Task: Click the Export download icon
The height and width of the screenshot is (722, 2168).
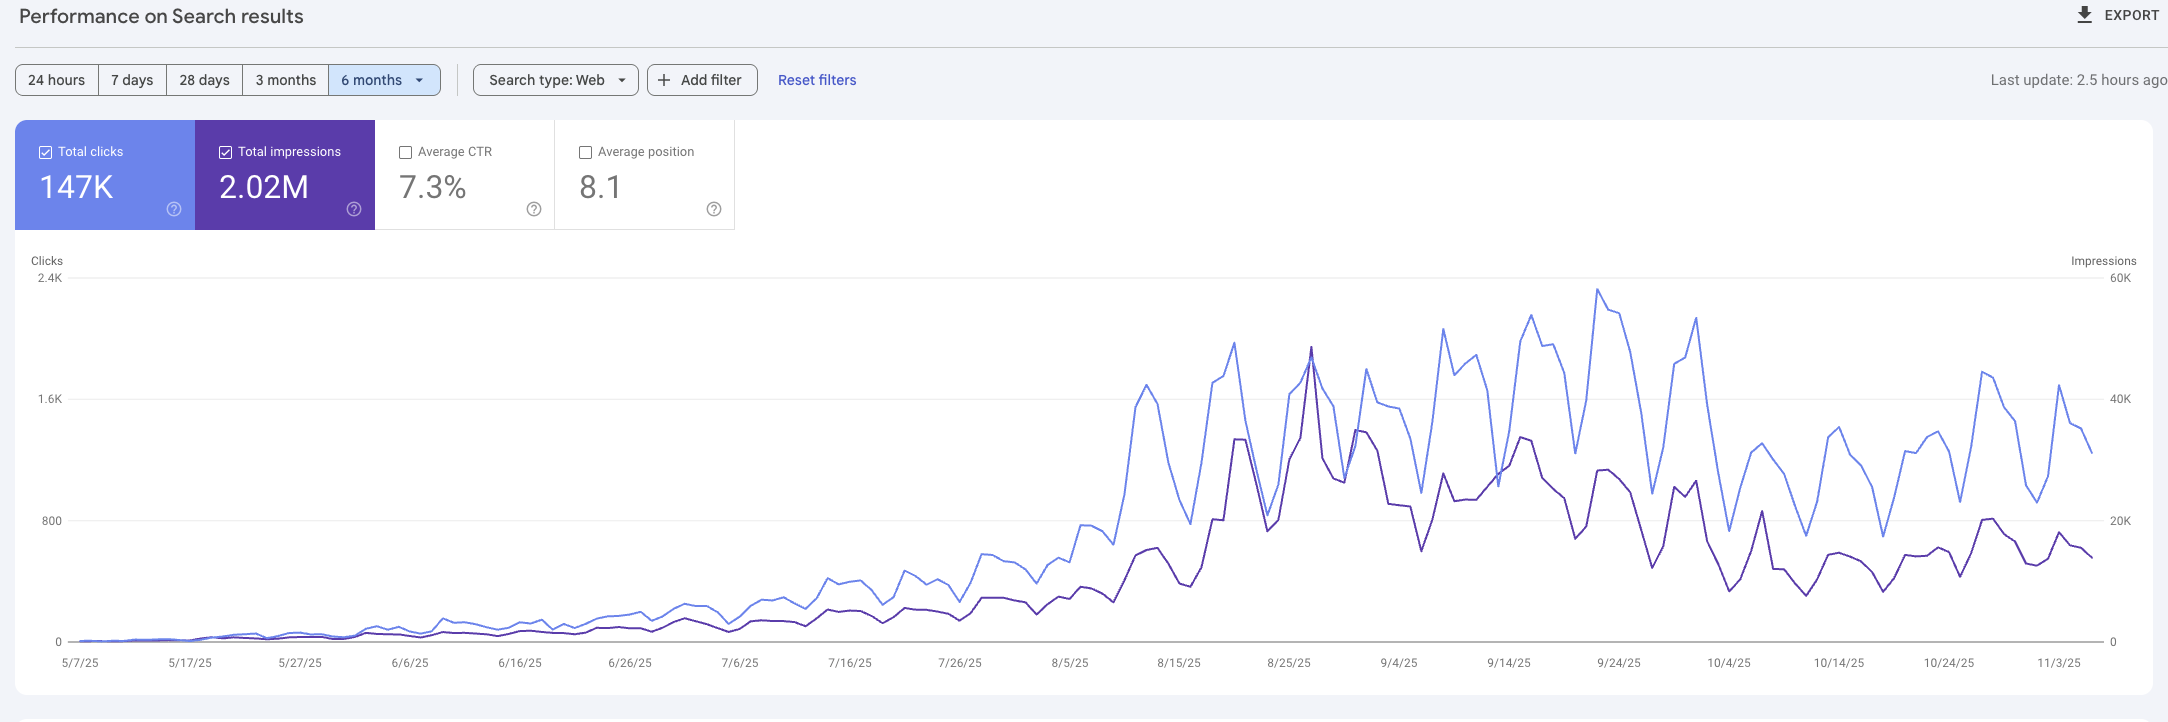Action: pos(2084,15)
